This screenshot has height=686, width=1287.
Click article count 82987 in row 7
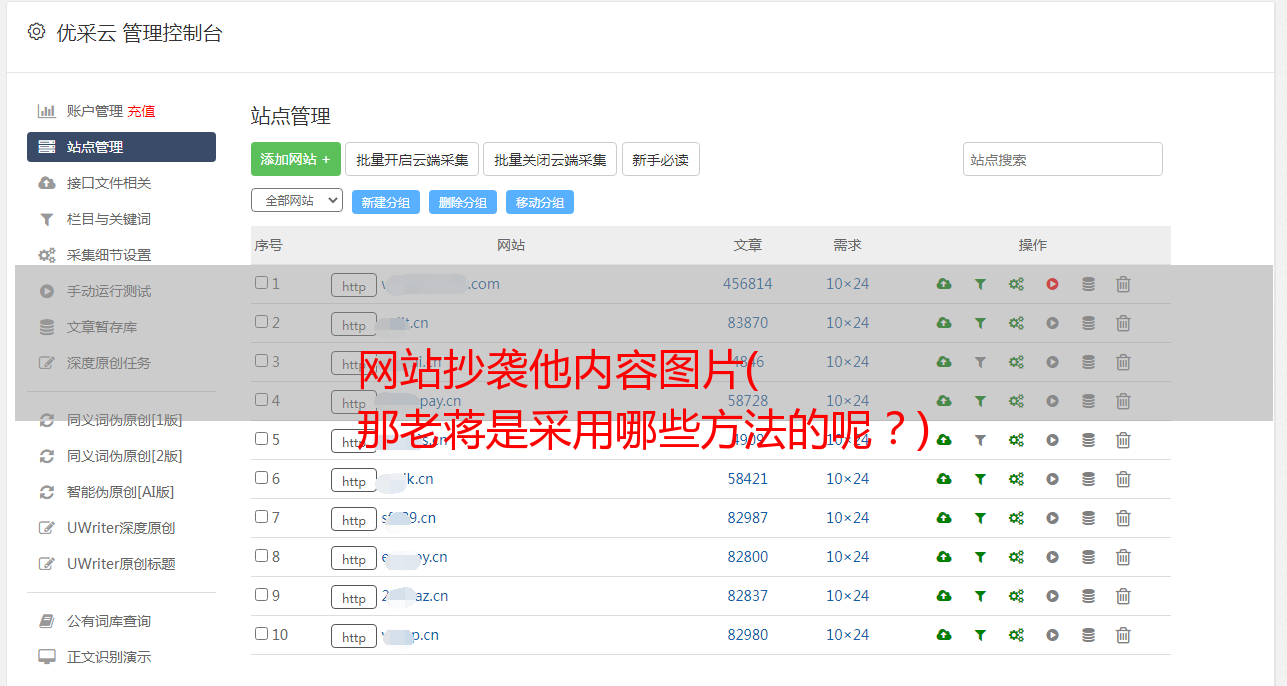tap(748, 518)
